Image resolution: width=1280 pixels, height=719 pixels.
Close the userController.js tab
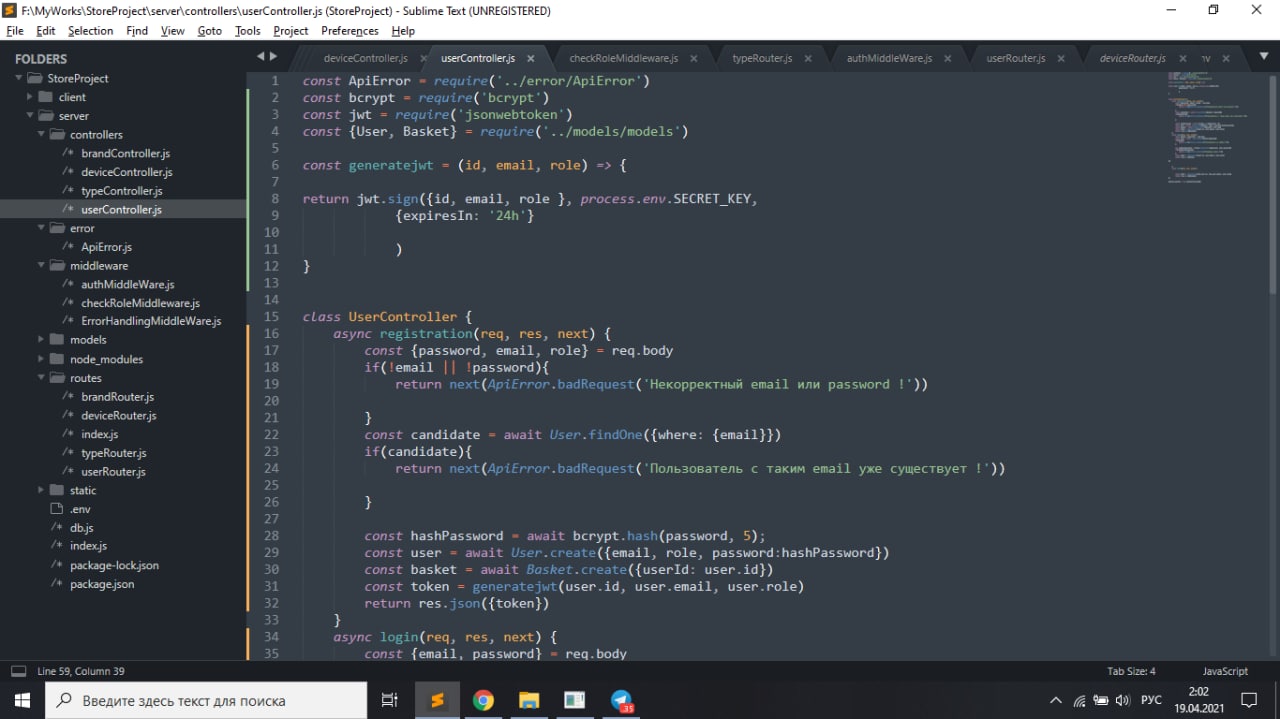[531, 59]
